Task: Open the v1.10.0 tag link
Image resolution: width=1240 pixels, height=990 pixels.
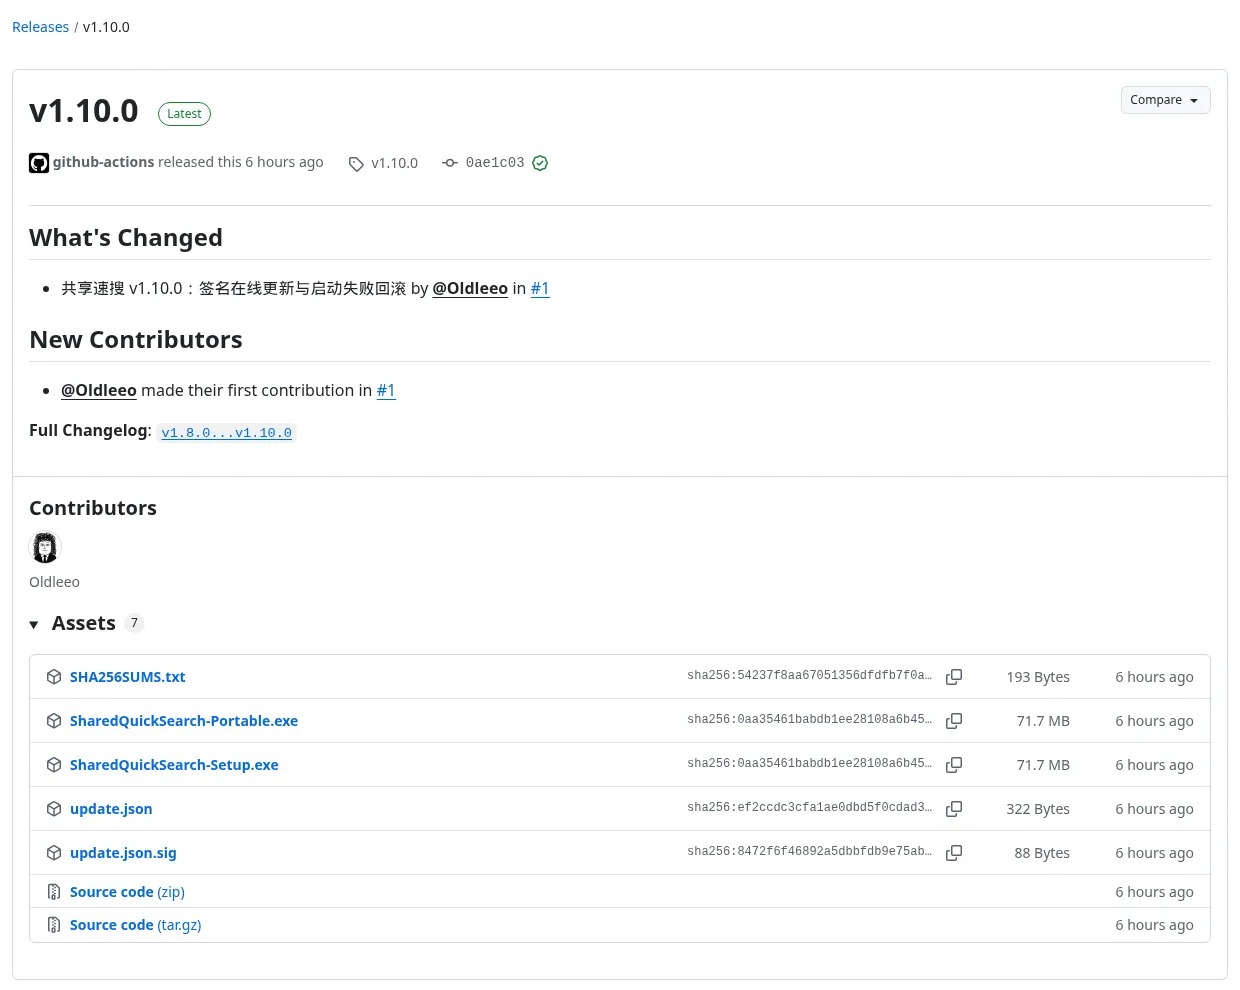Action: point(394,163)
